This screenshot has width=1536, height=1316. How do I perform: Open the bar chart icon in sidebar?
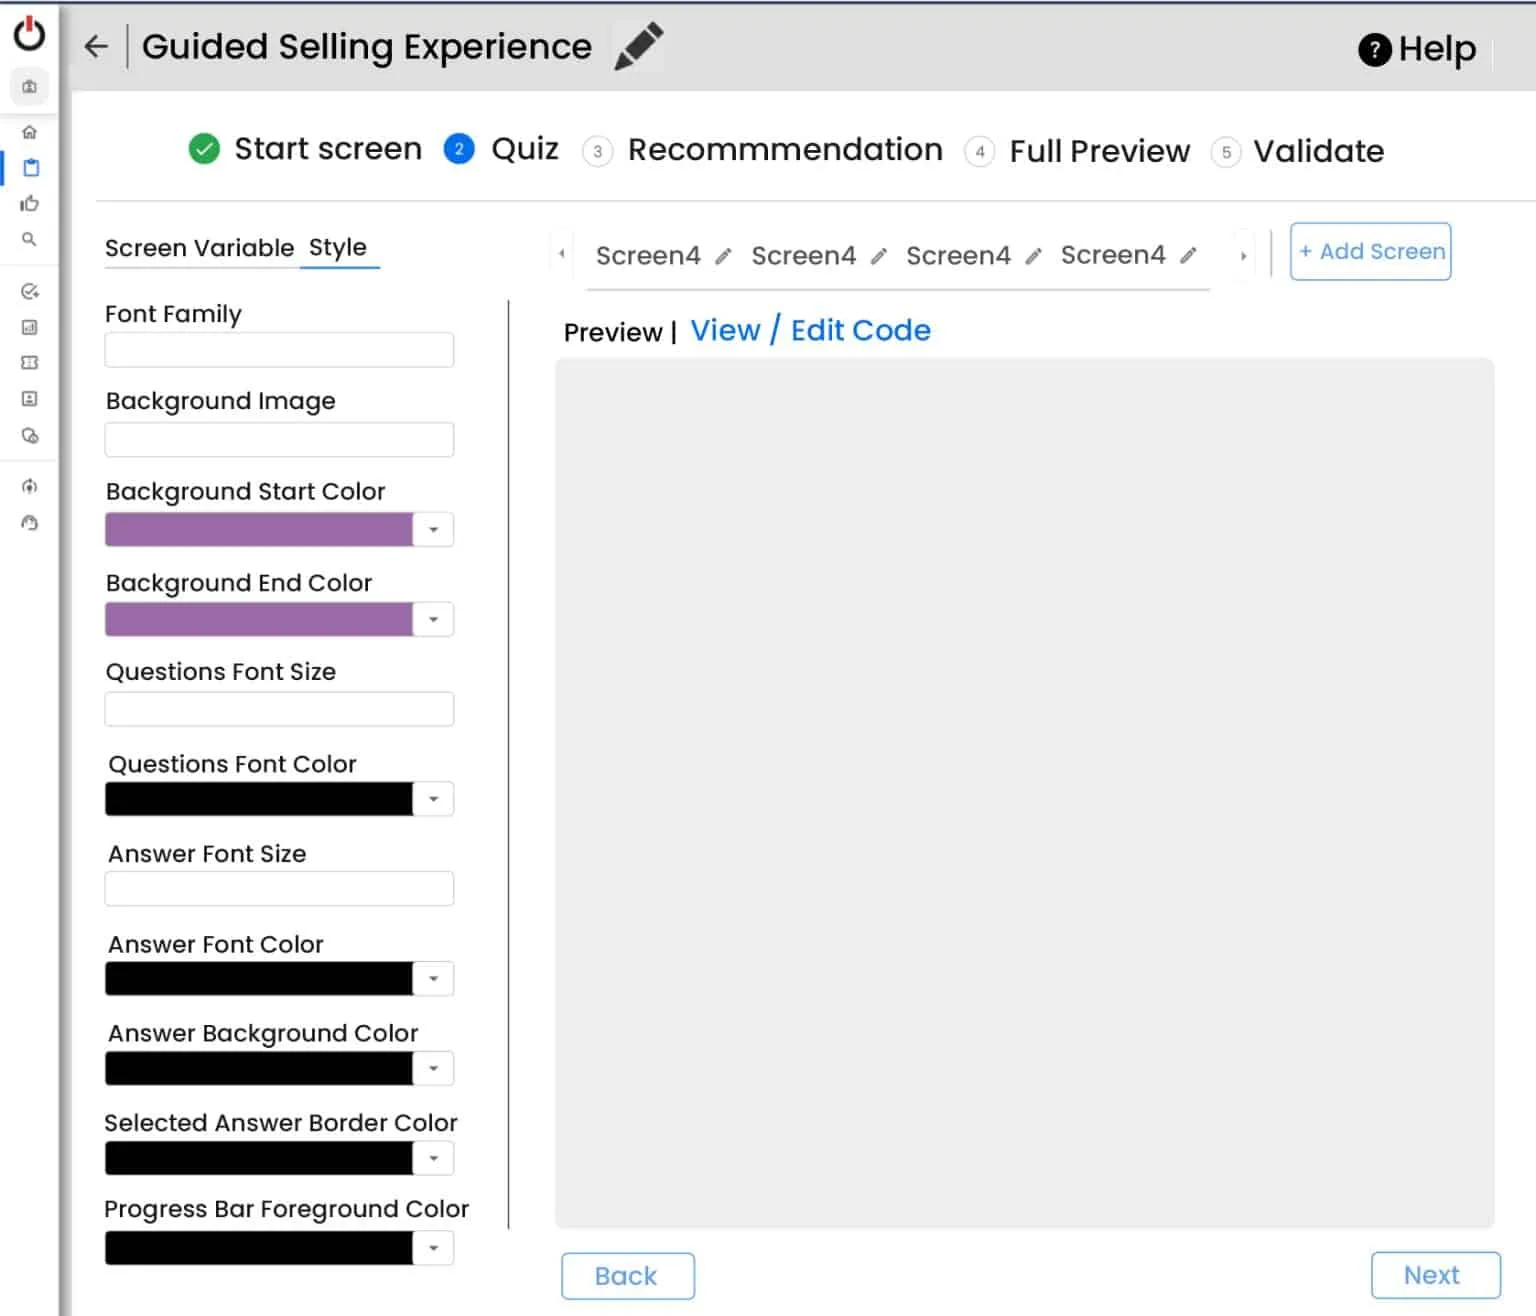point(30,327)
